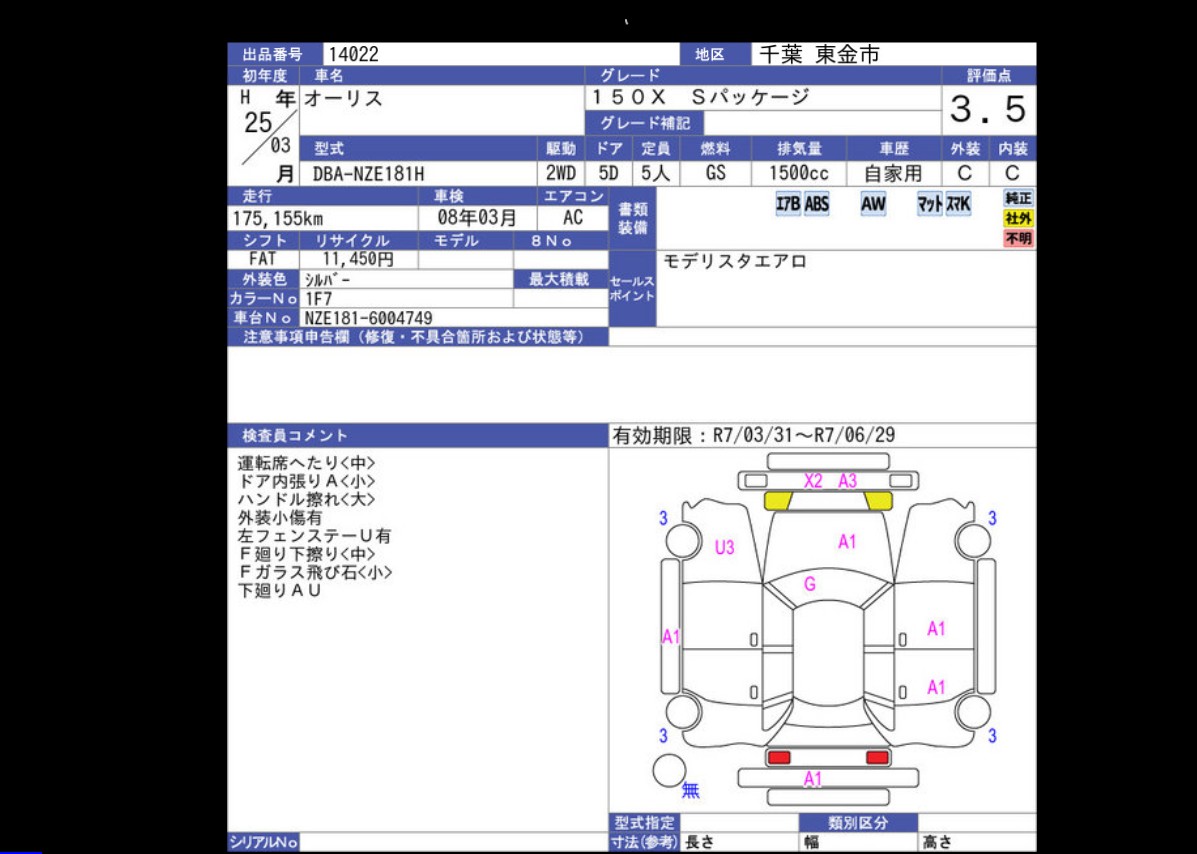Image resolution: width=1197 pixels, height=854 pixels.
Task: Click comment Fガラス飛び石<小>
Action: [315, 572]
